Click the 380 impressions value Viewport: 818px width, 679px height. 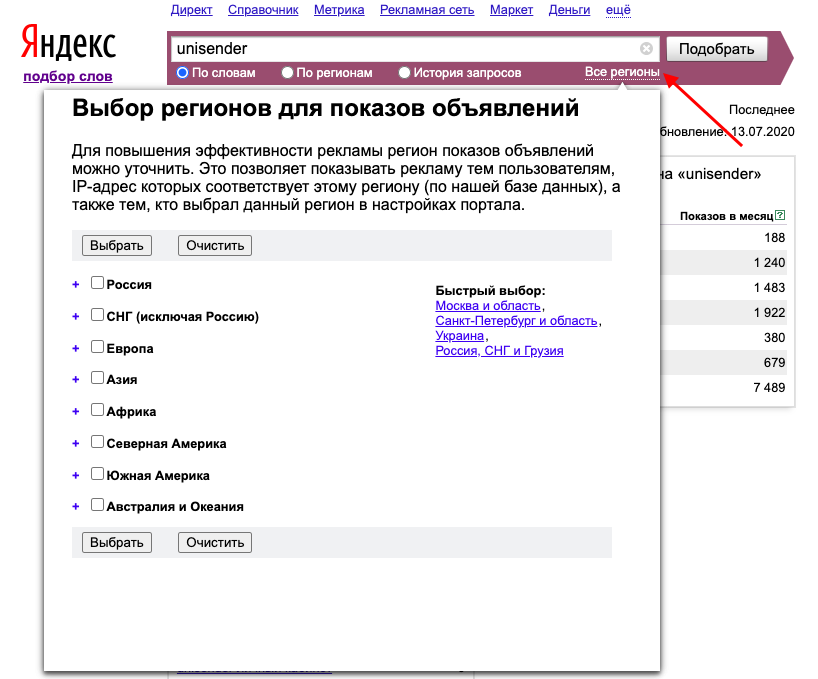tap(775, 337)
